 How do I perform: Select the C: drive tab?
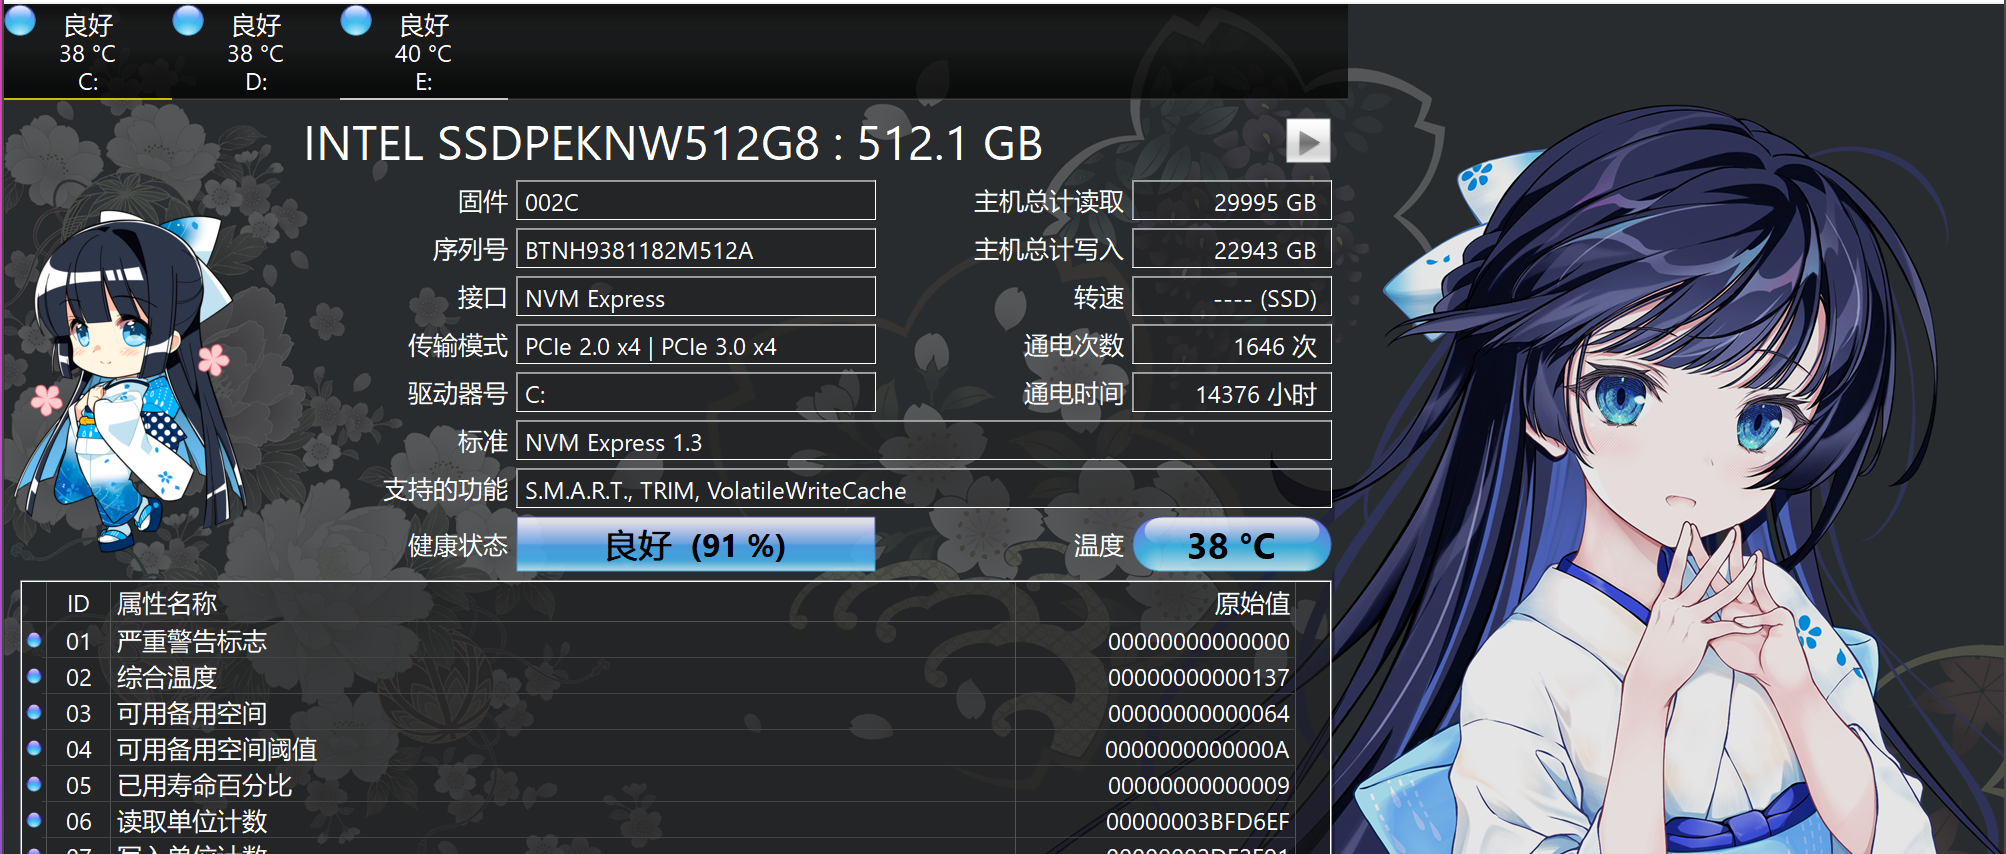coord(88,54)
